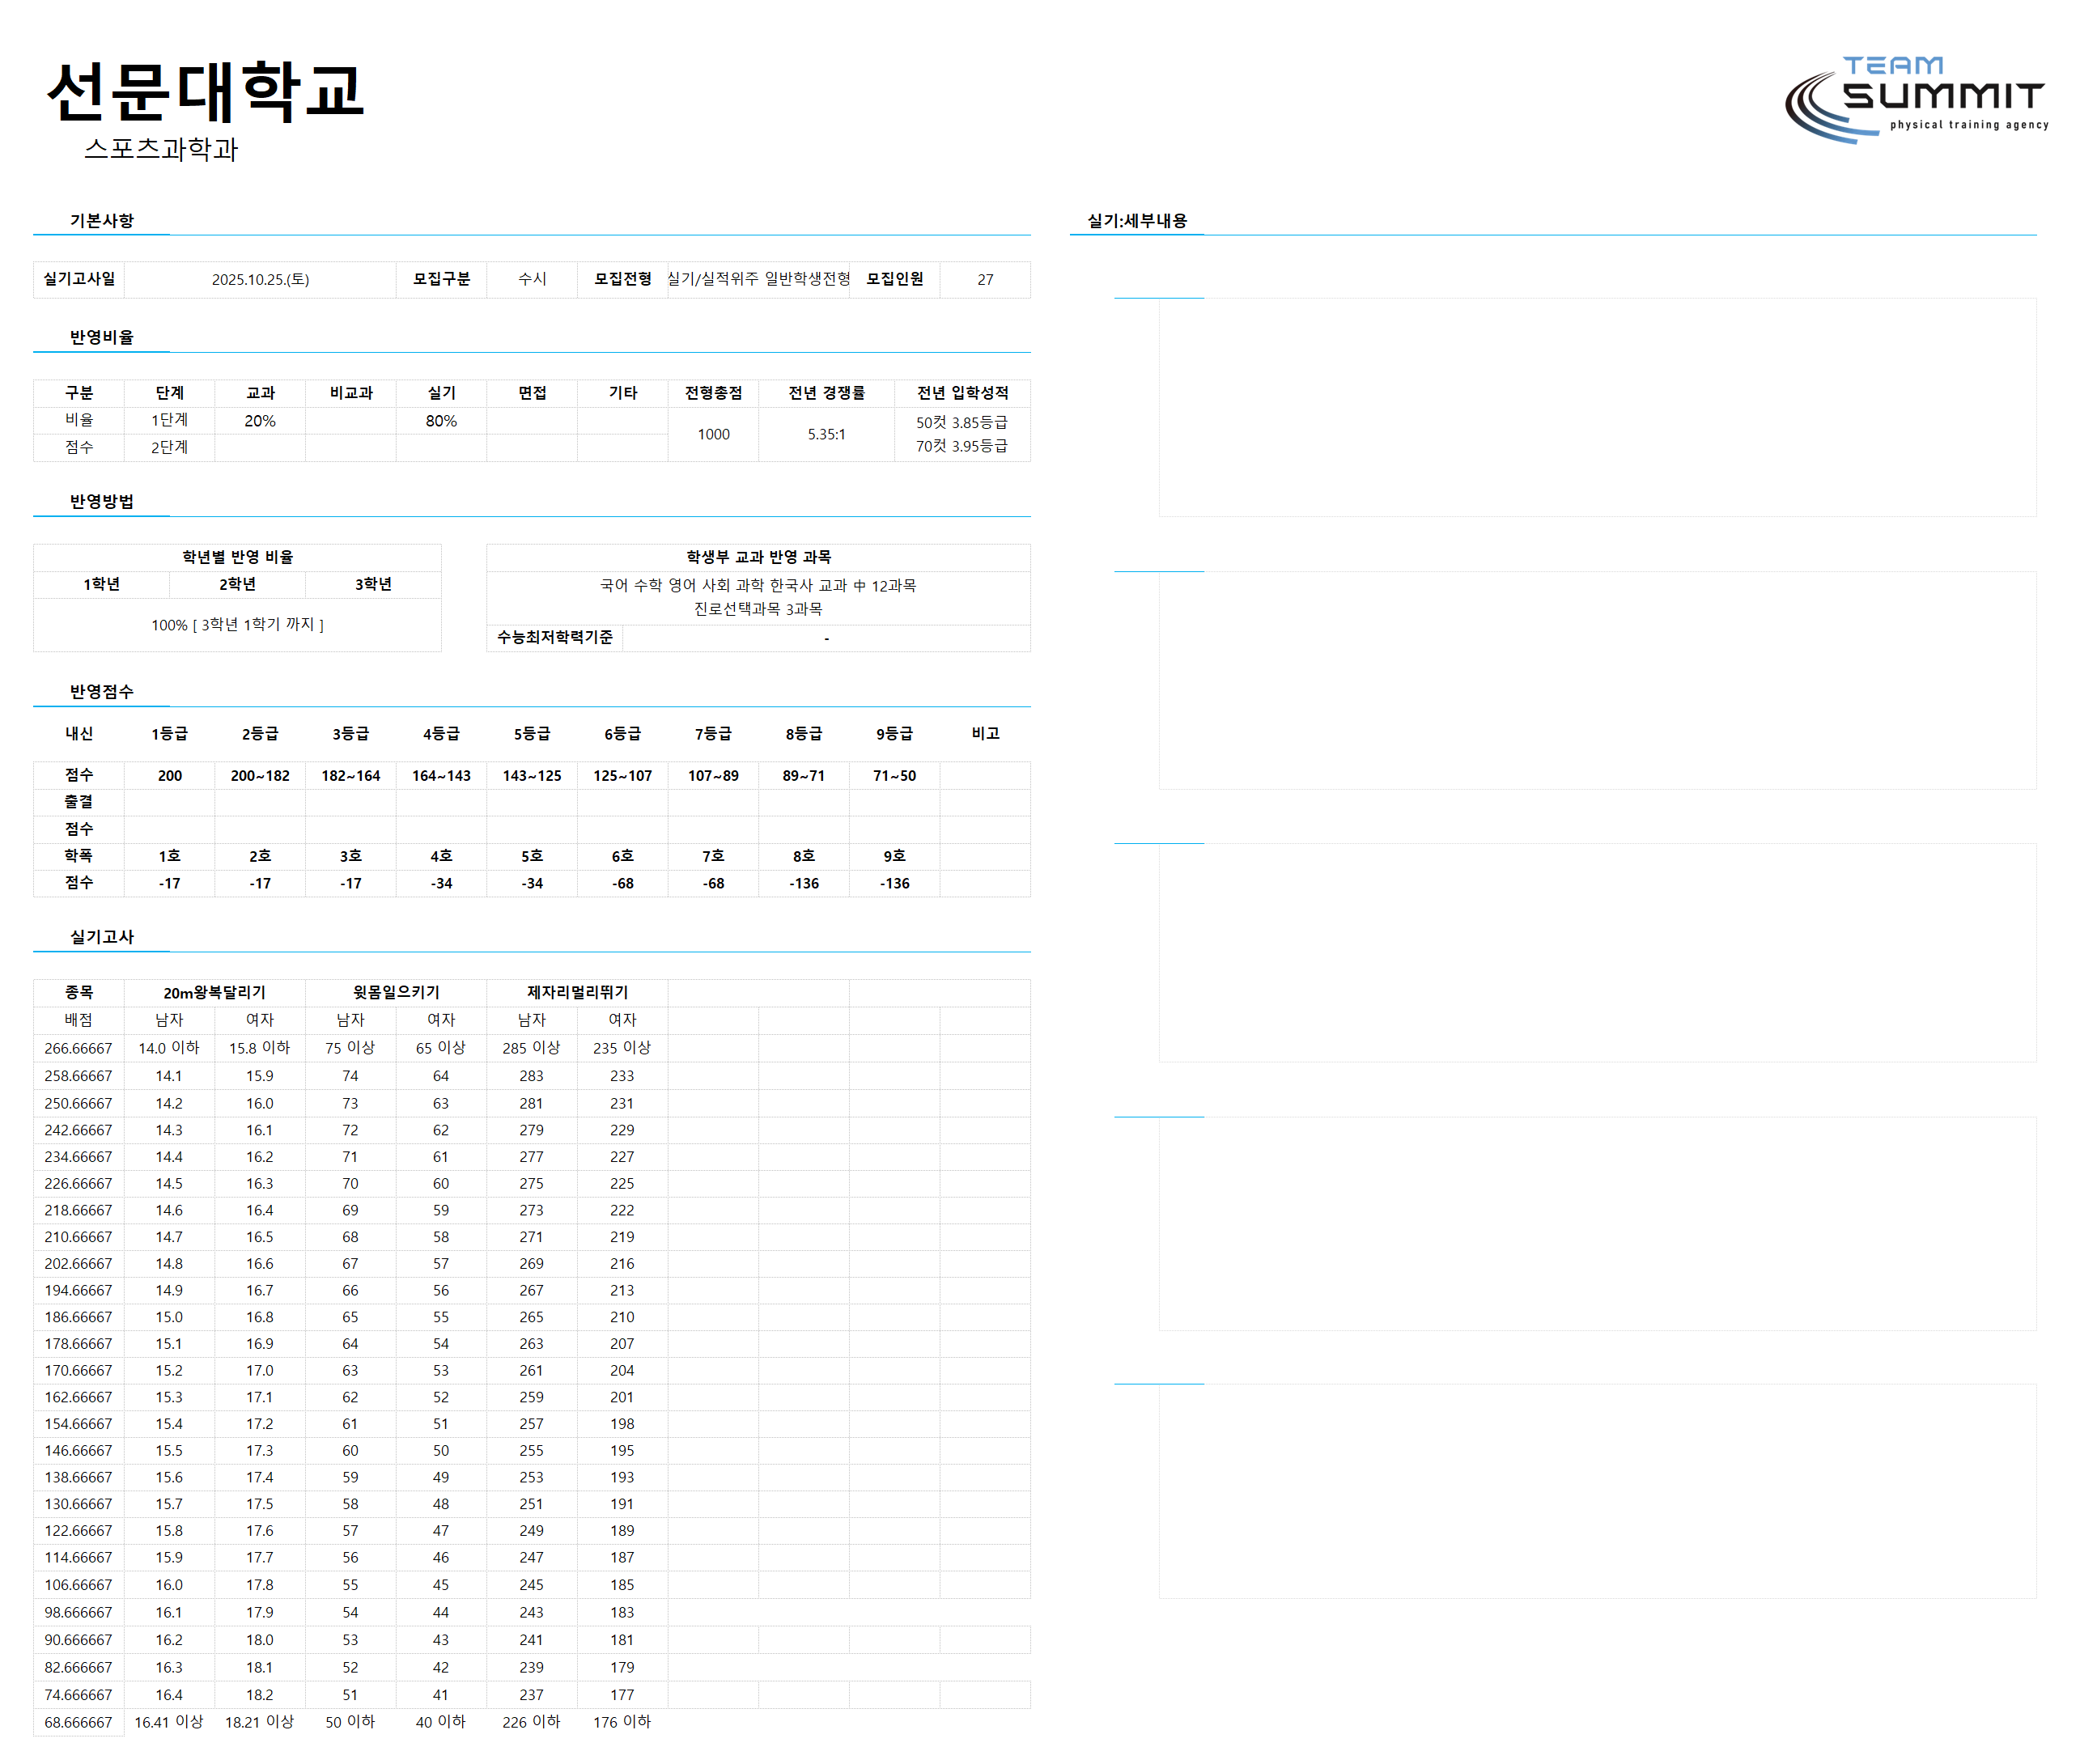2080x1764 pixels.
Task: Select recruitment count 27
Action: pos(985,280)
